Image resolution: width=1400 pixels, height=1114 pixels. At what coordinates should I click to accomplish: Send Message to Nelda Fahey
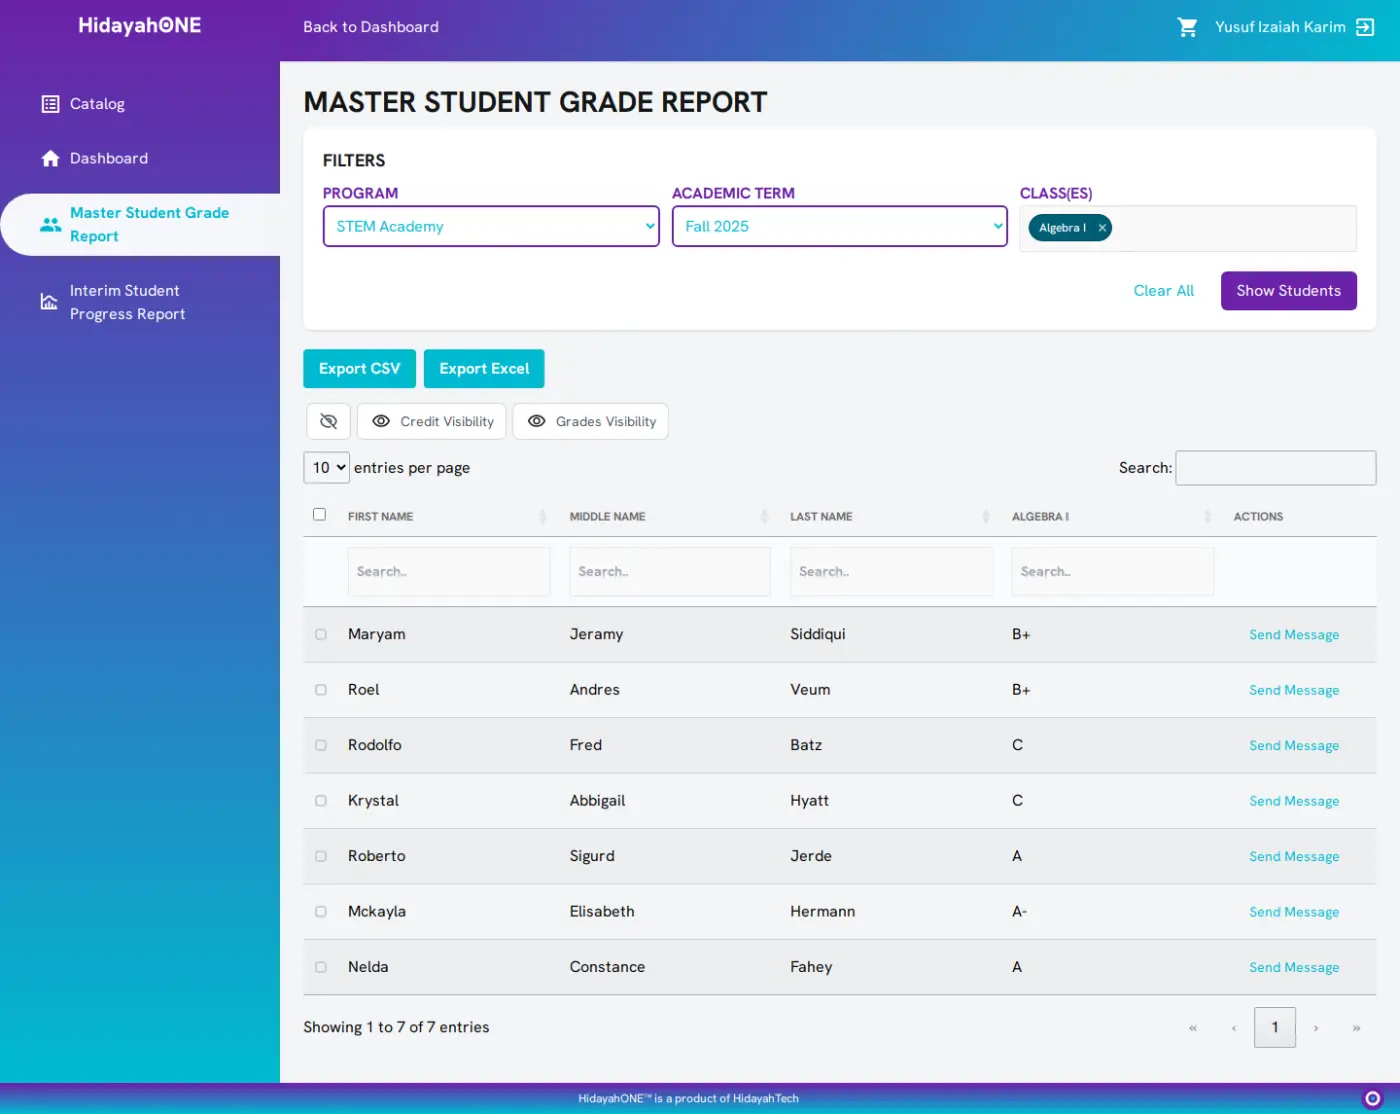point(1294,968)
